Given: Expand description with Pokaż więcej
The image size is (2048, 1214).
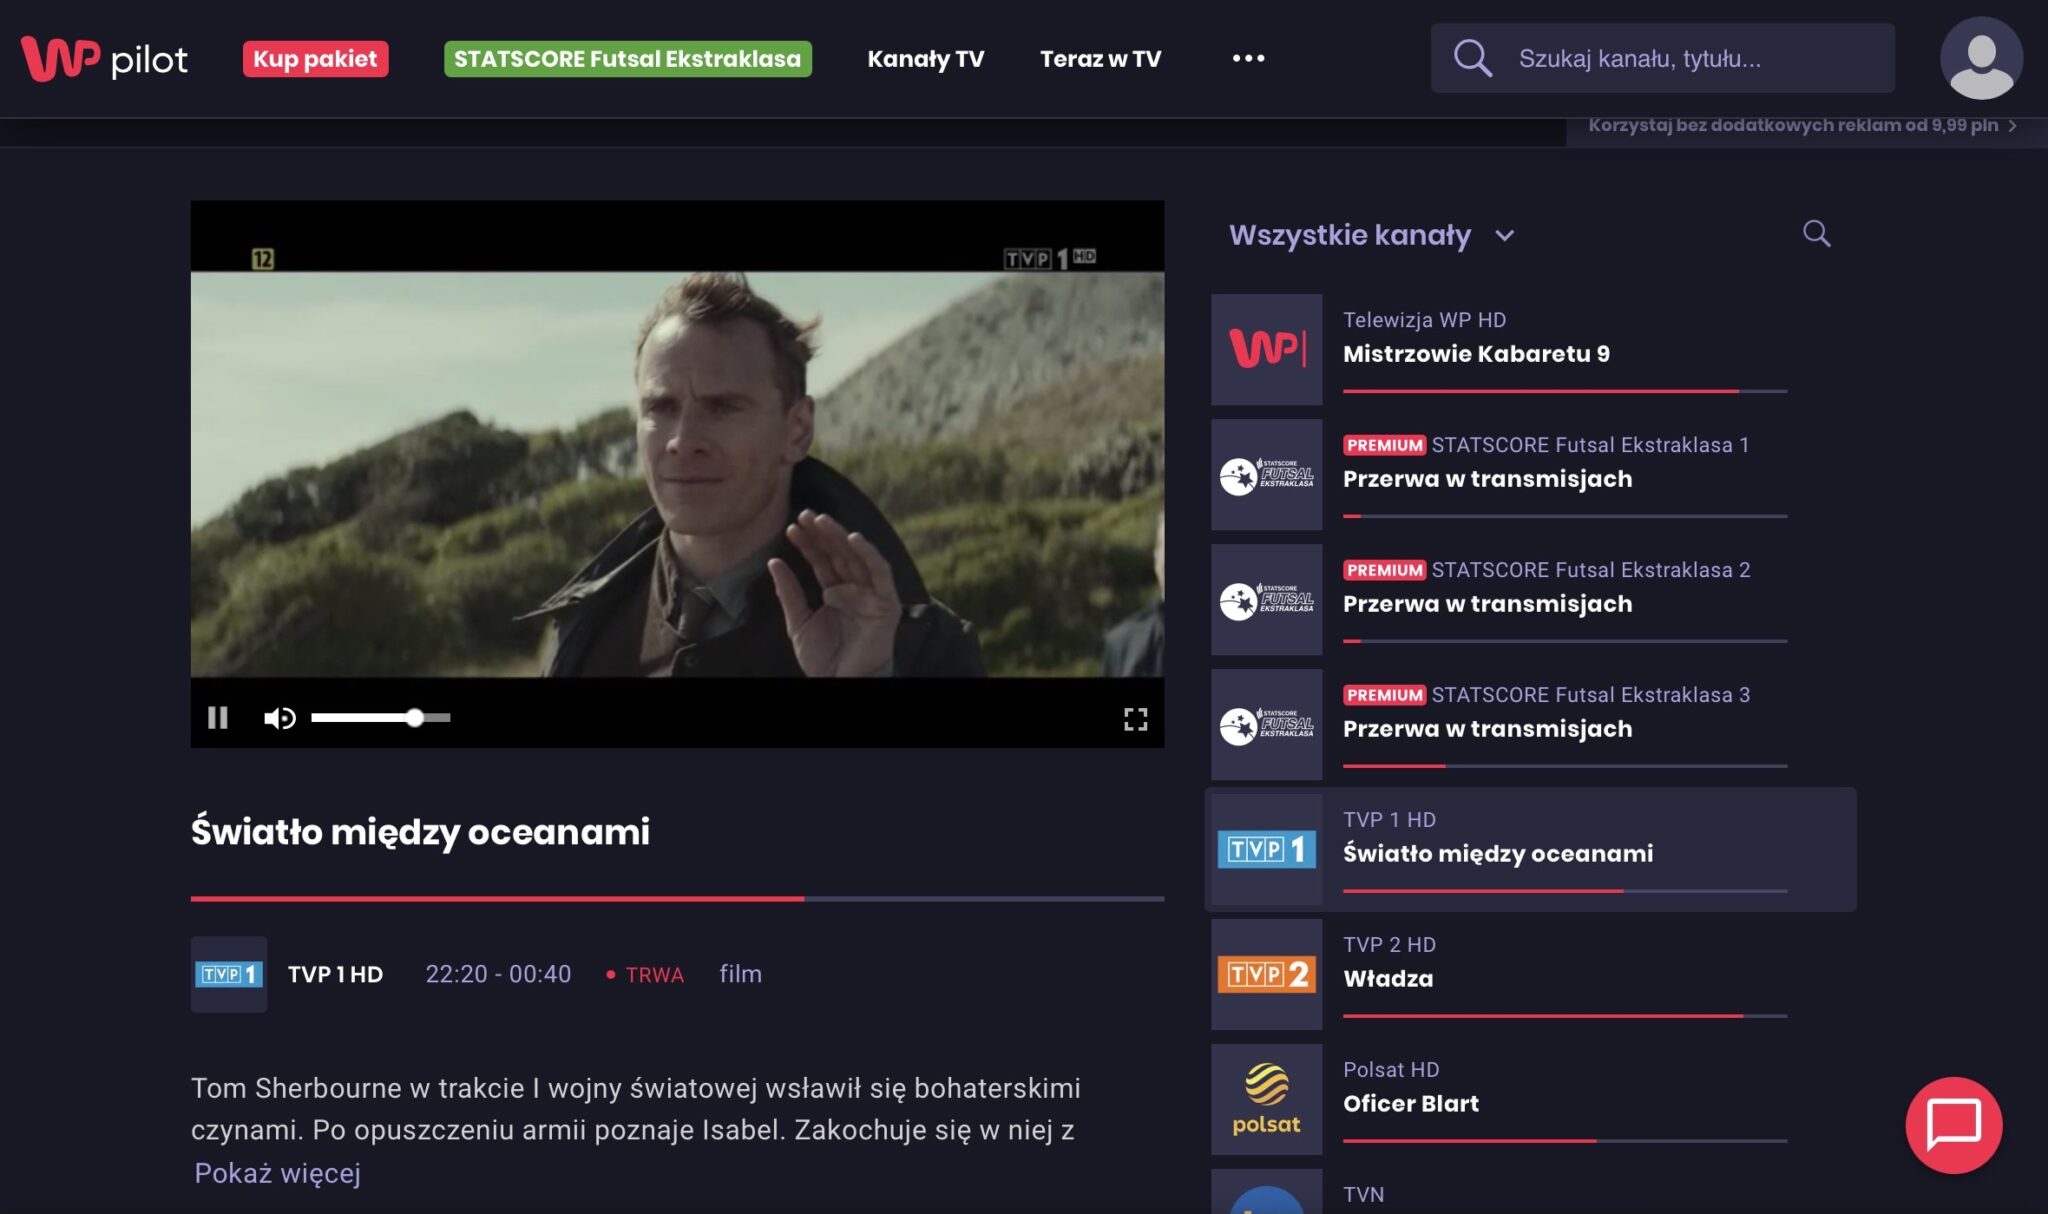Looking at the screenshot, I should pos(277,1173).
